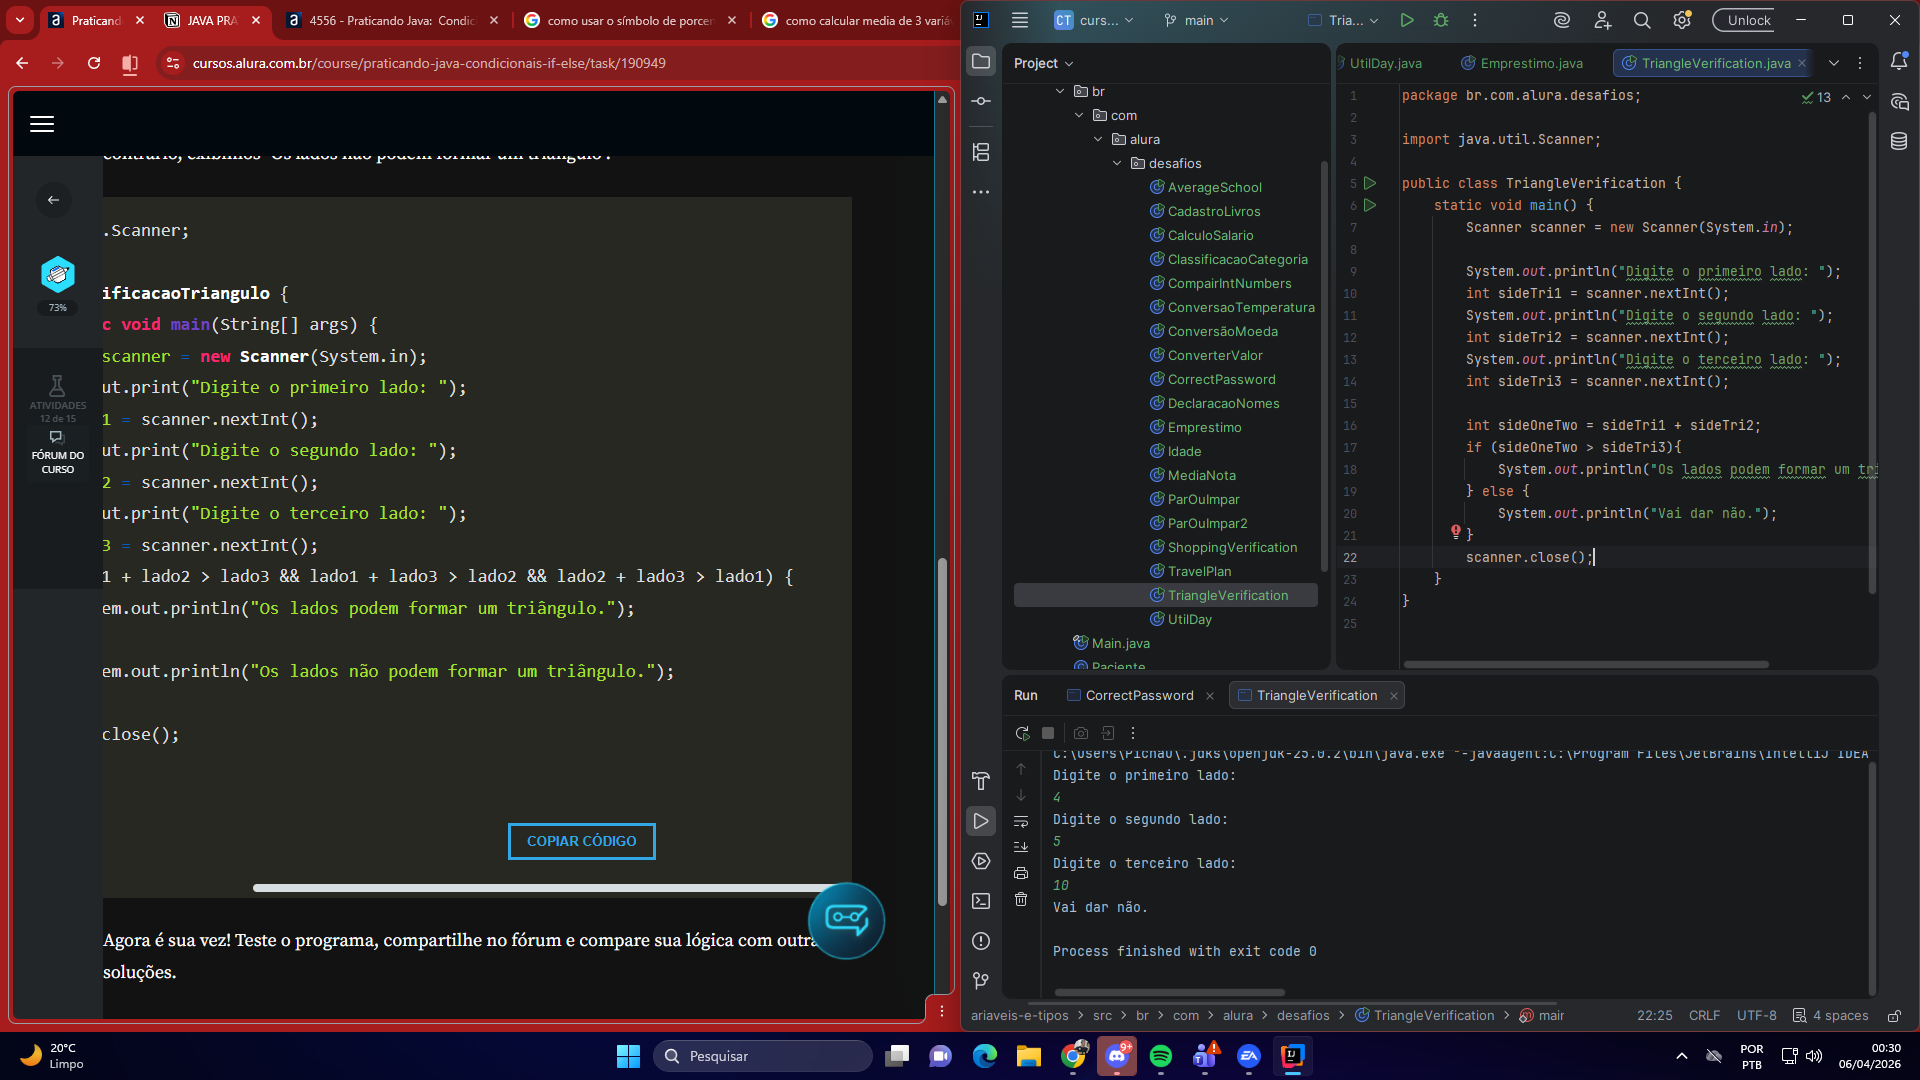Toggle soft-wrap in Run console
The width and height of the screenshot is (1920, 1080).
[x=1021, y=821]
